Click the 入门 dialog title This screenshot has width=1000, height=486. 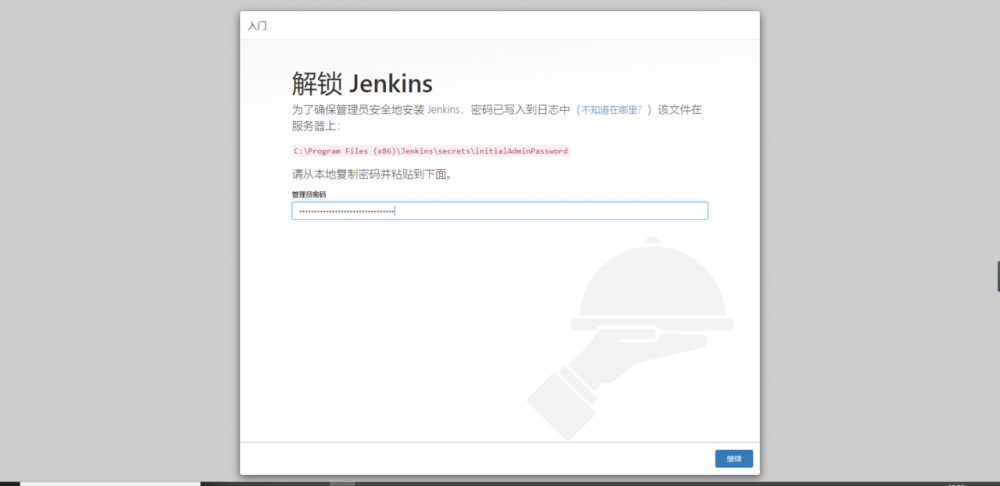tap(258, 26)
